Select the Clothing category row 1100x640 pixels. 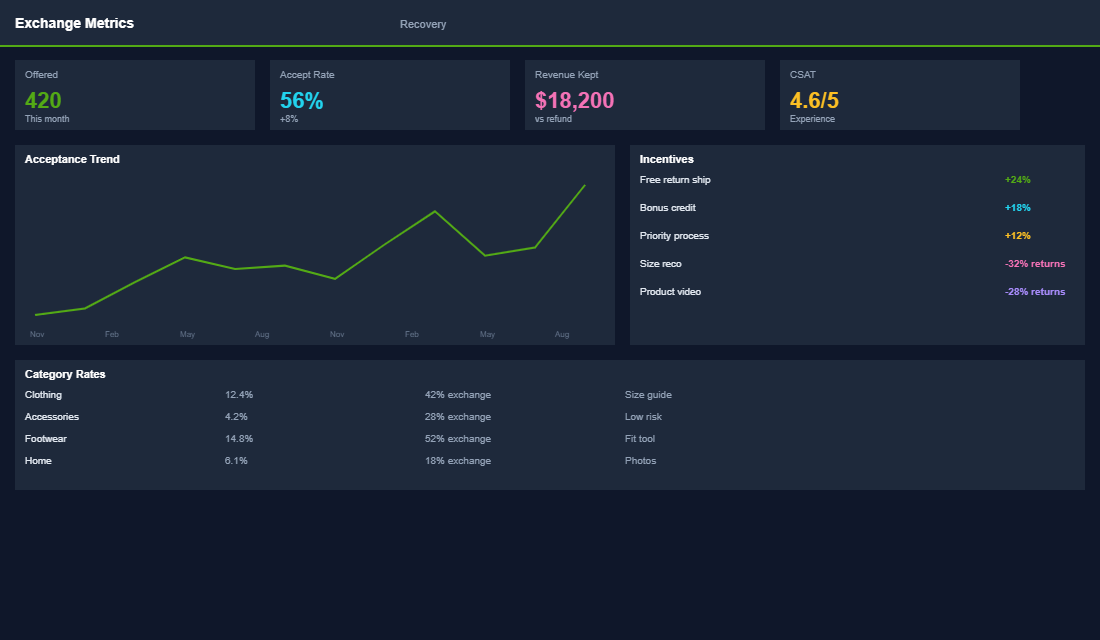(43, 394)
